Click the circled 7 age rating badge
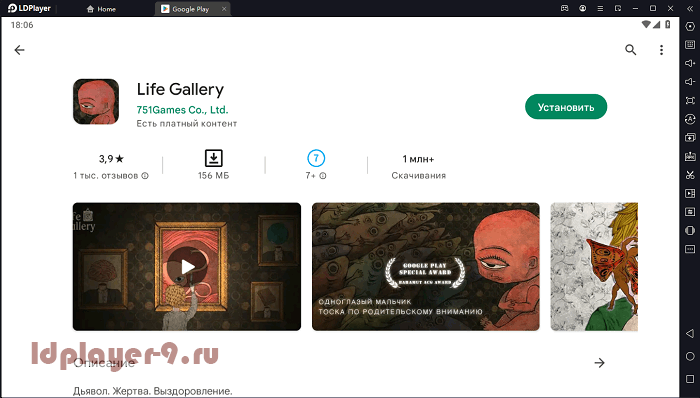The image size is (700, 398). [x=316, y=158]
